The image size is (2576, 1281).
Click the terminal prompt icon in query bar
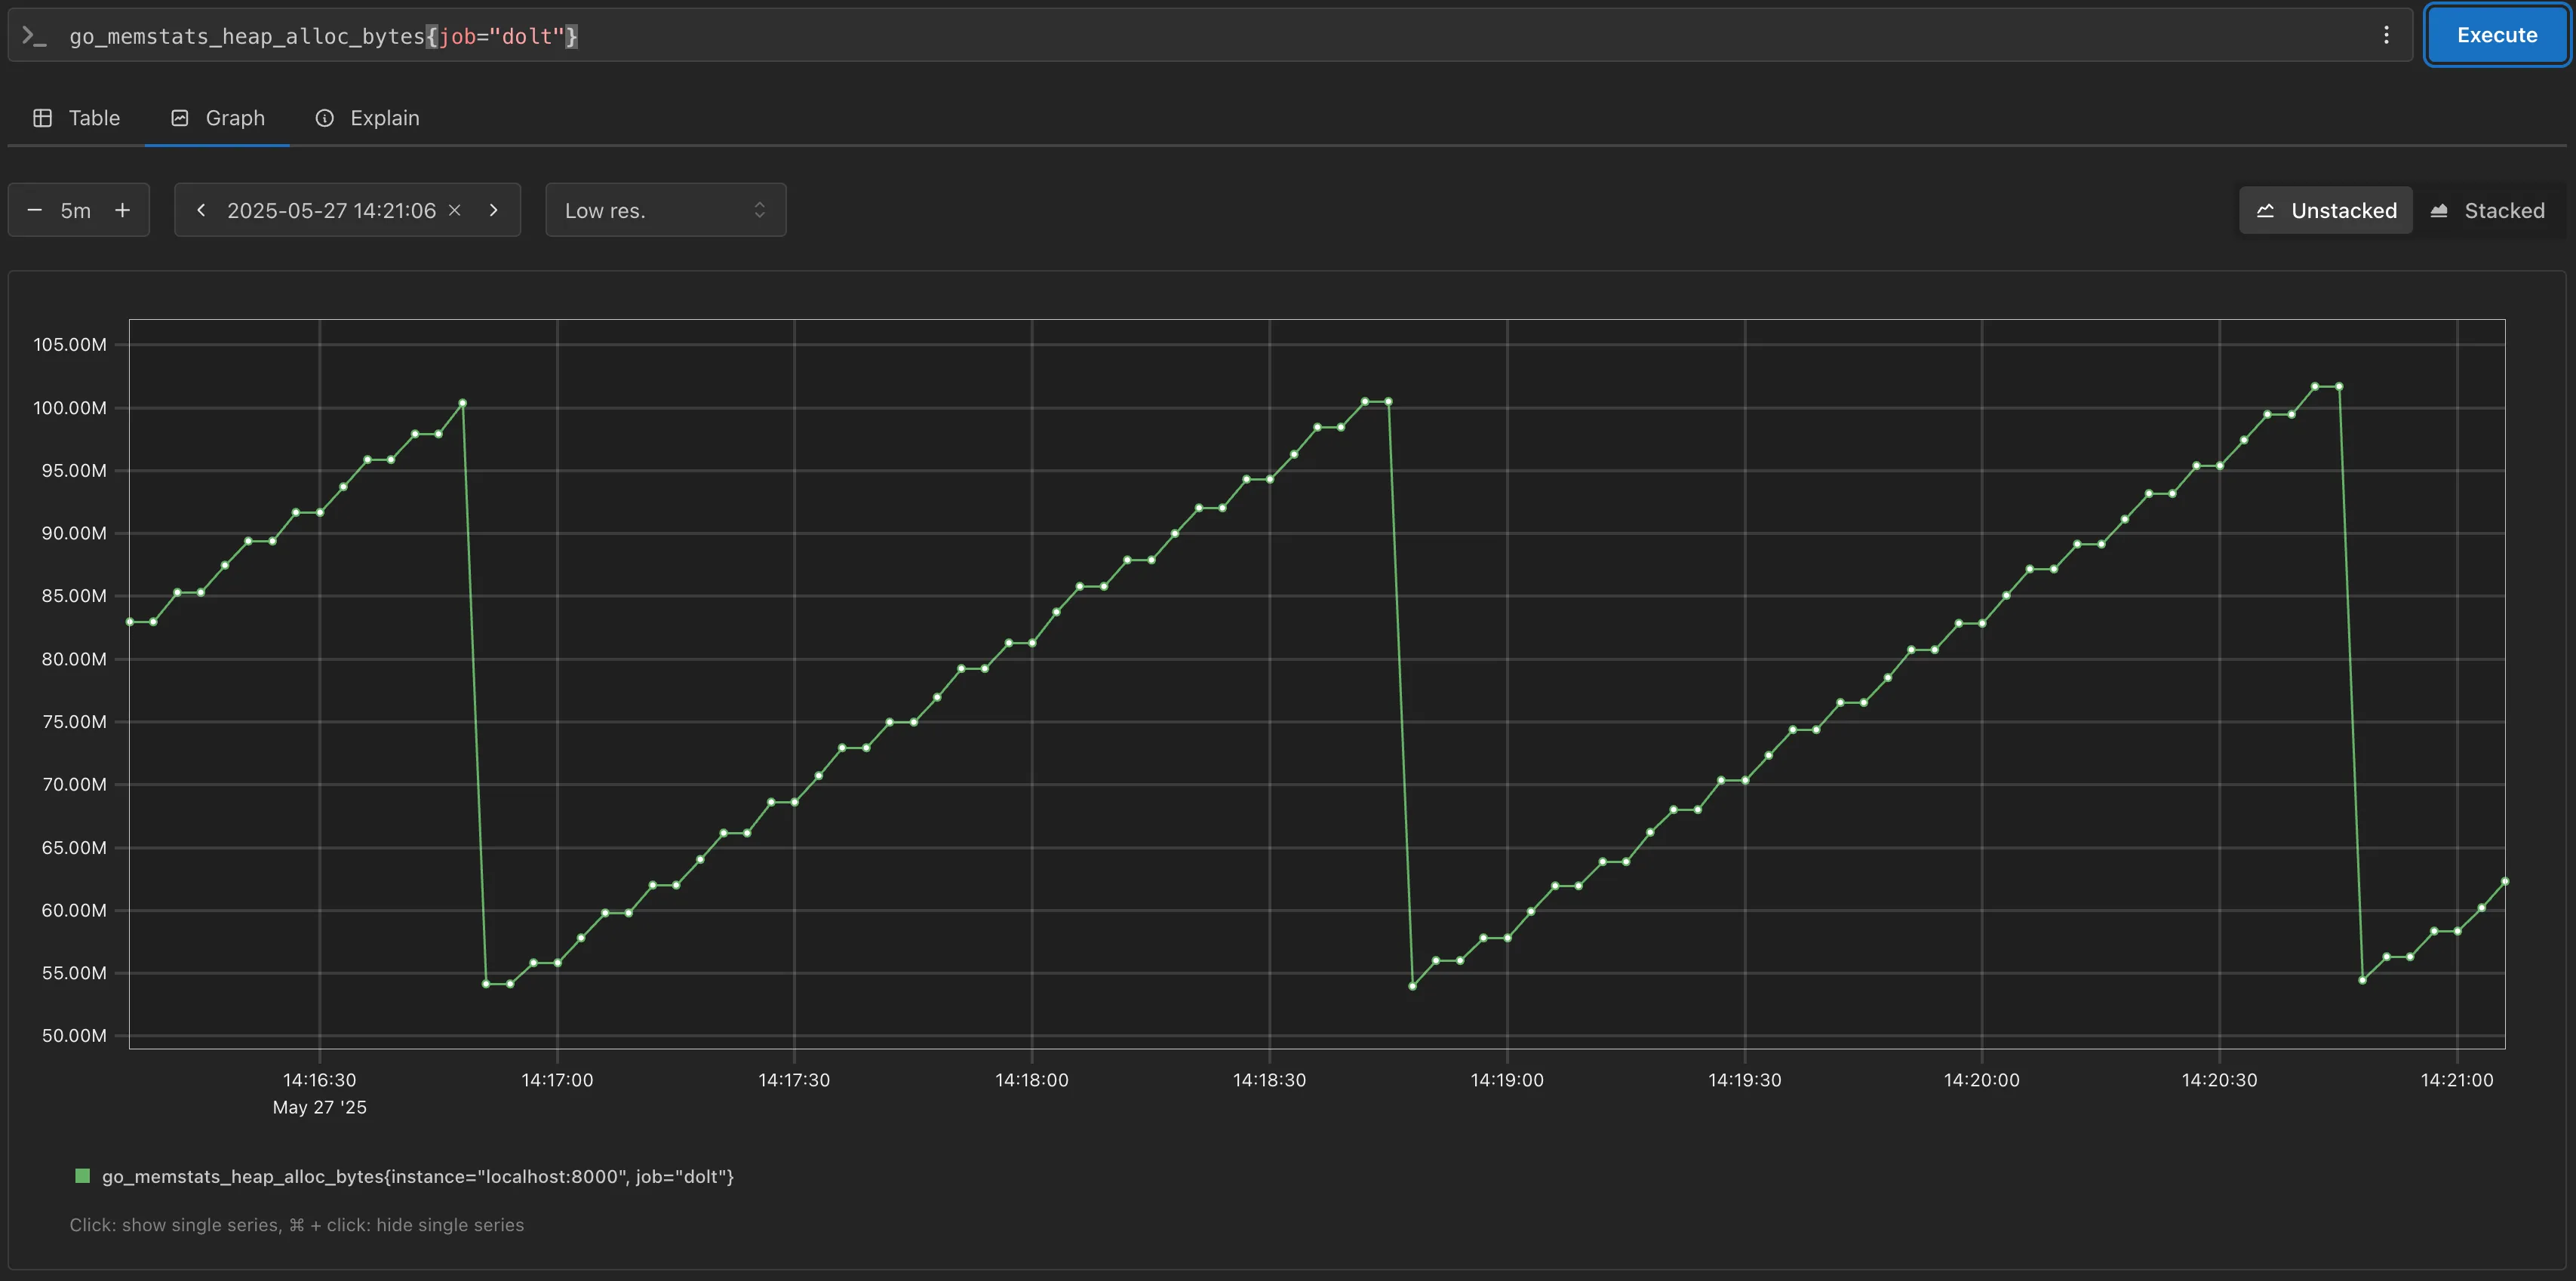pyautogui.click(x=35, y=36)
